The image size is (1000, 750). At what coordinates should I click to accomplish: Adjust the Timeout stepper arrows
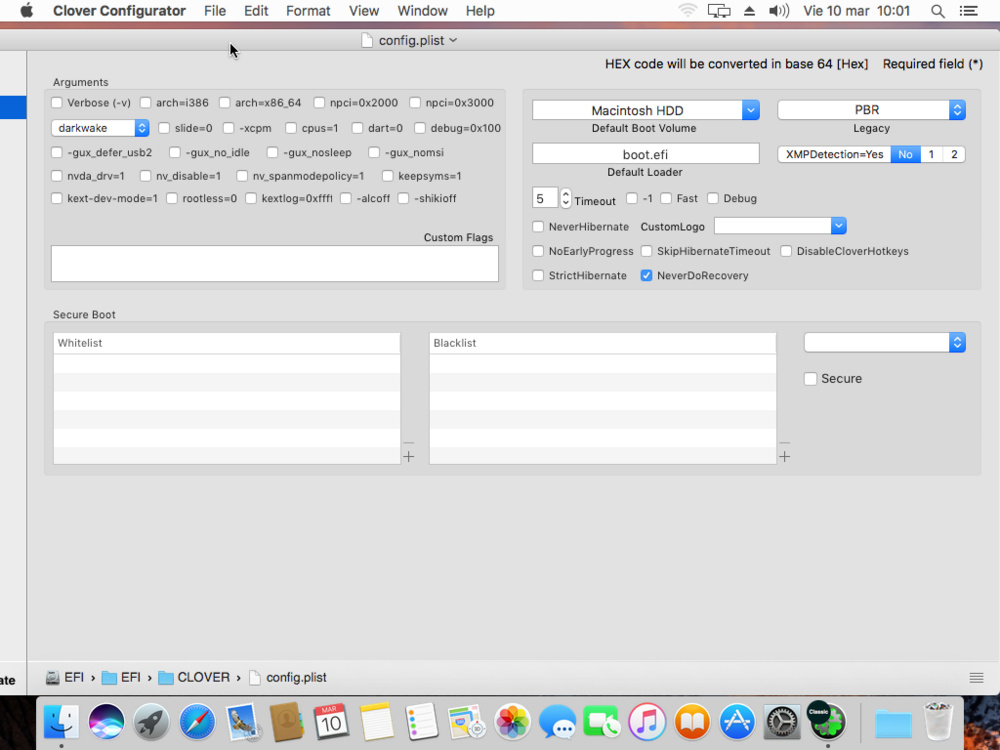click(x=566, y=198)
